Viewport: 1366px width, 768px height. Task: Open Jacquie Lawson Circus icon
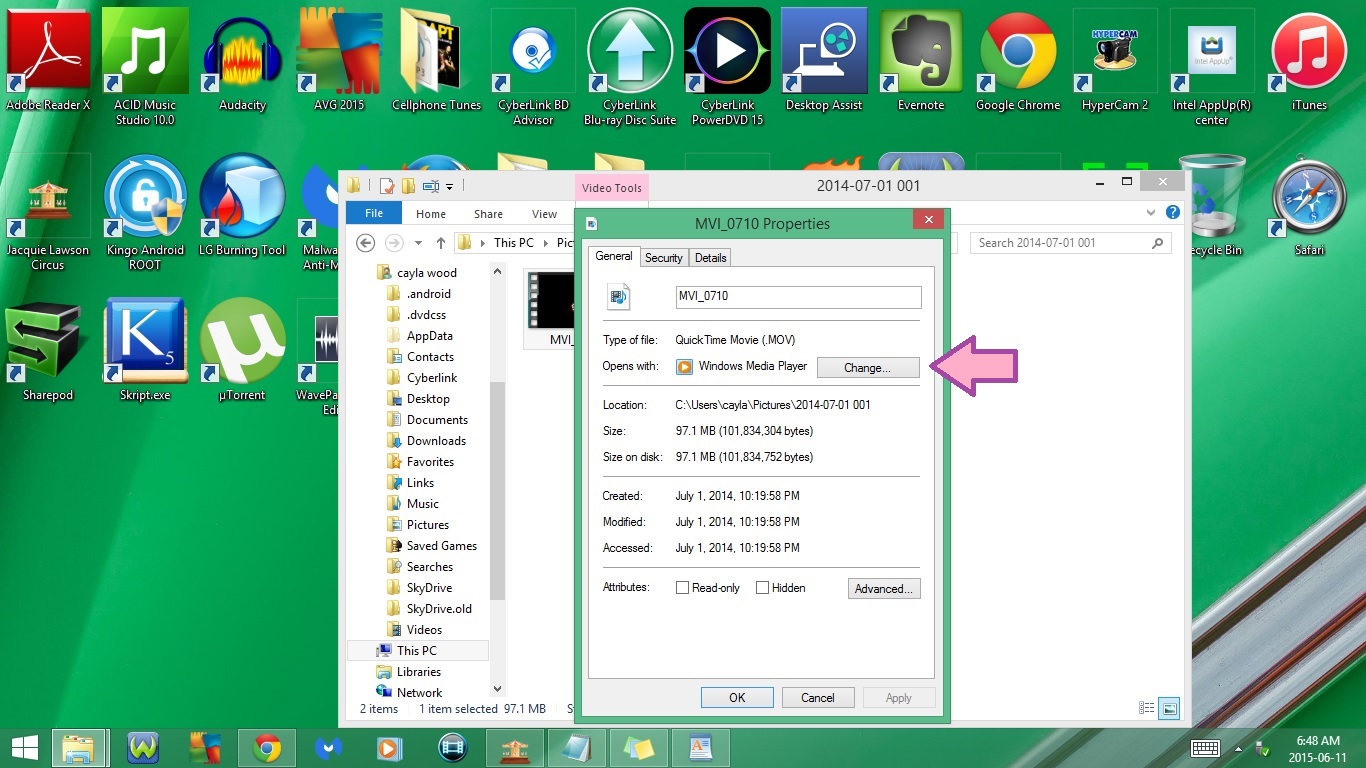coord(48,212)
